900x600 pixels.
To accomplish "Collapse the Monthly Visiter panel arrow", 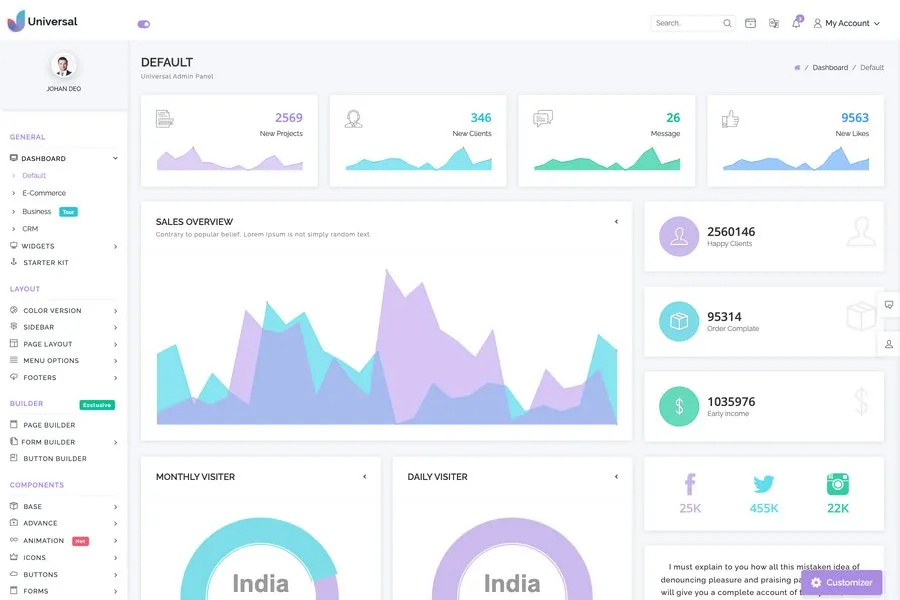I will 364,477.
